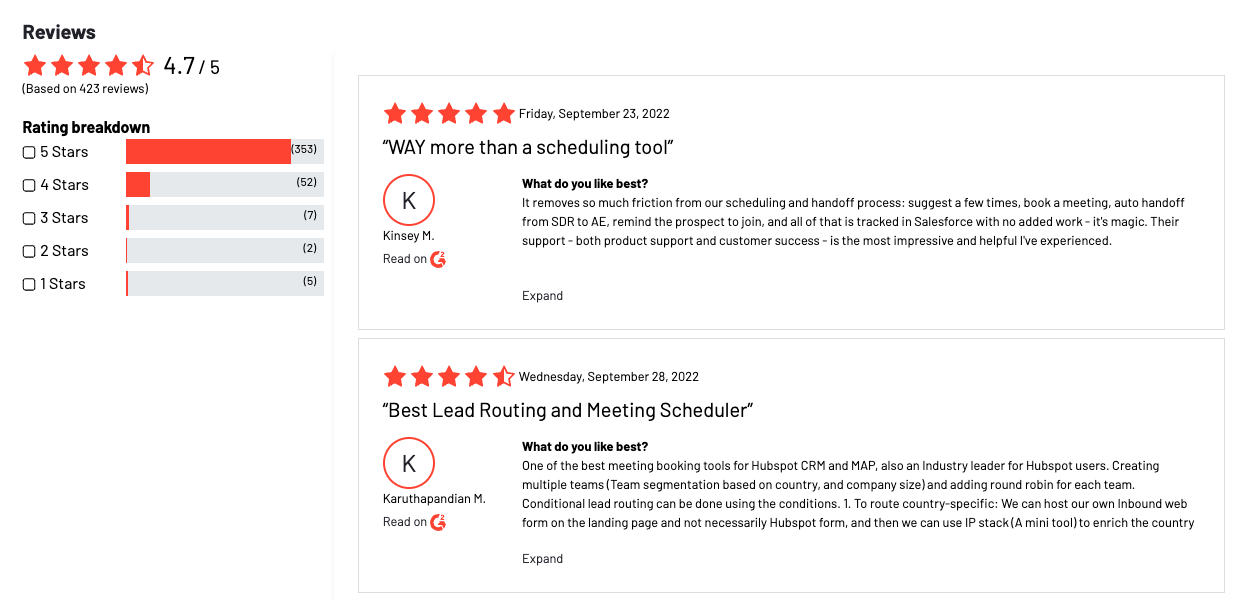Image resolution: width=1238 pixels, height=600 pixels.
Task: Click the overall 4.7 star rating icons
Action: [x=89, y=67]
